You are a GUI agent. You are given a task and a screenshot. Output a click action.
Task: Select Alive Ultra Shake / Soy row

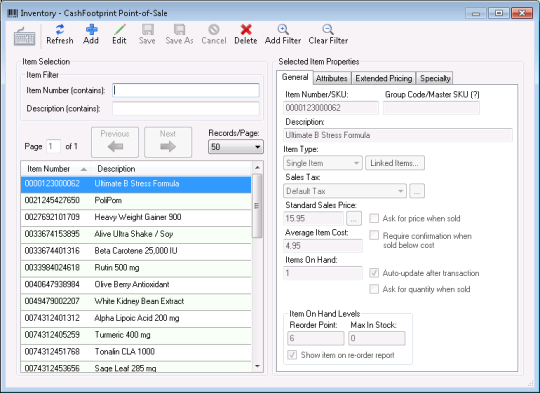tap(136, 235)
